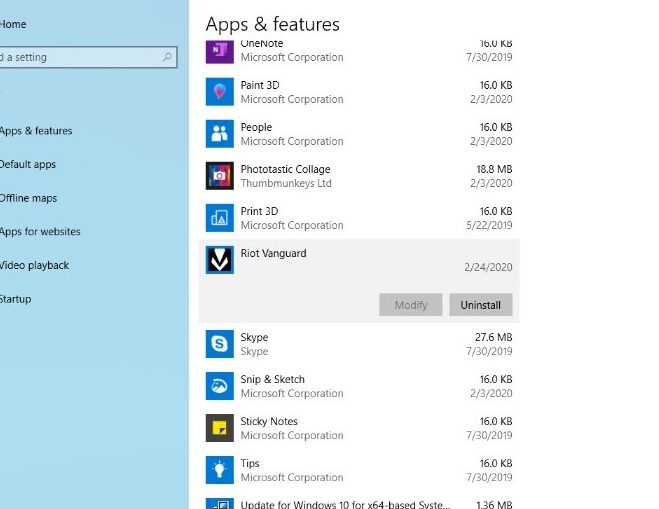Open Default apps settings page
The width and height of the screenshot is (659, 509).
pos(28,164)
